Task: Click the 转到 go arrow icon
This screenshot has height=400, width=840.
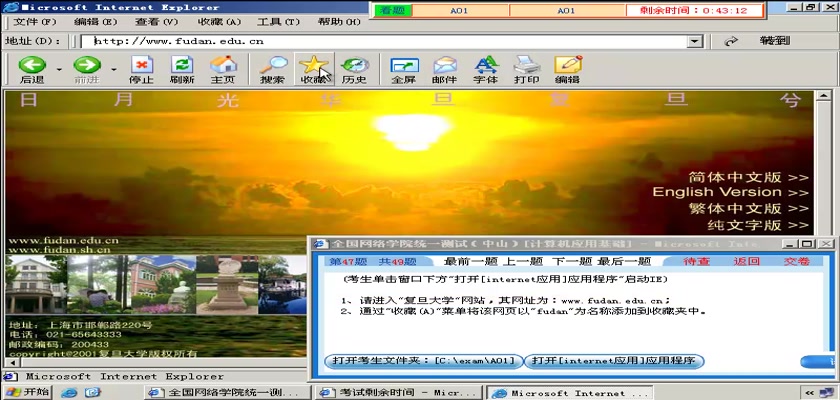Action: click(731, 41)
